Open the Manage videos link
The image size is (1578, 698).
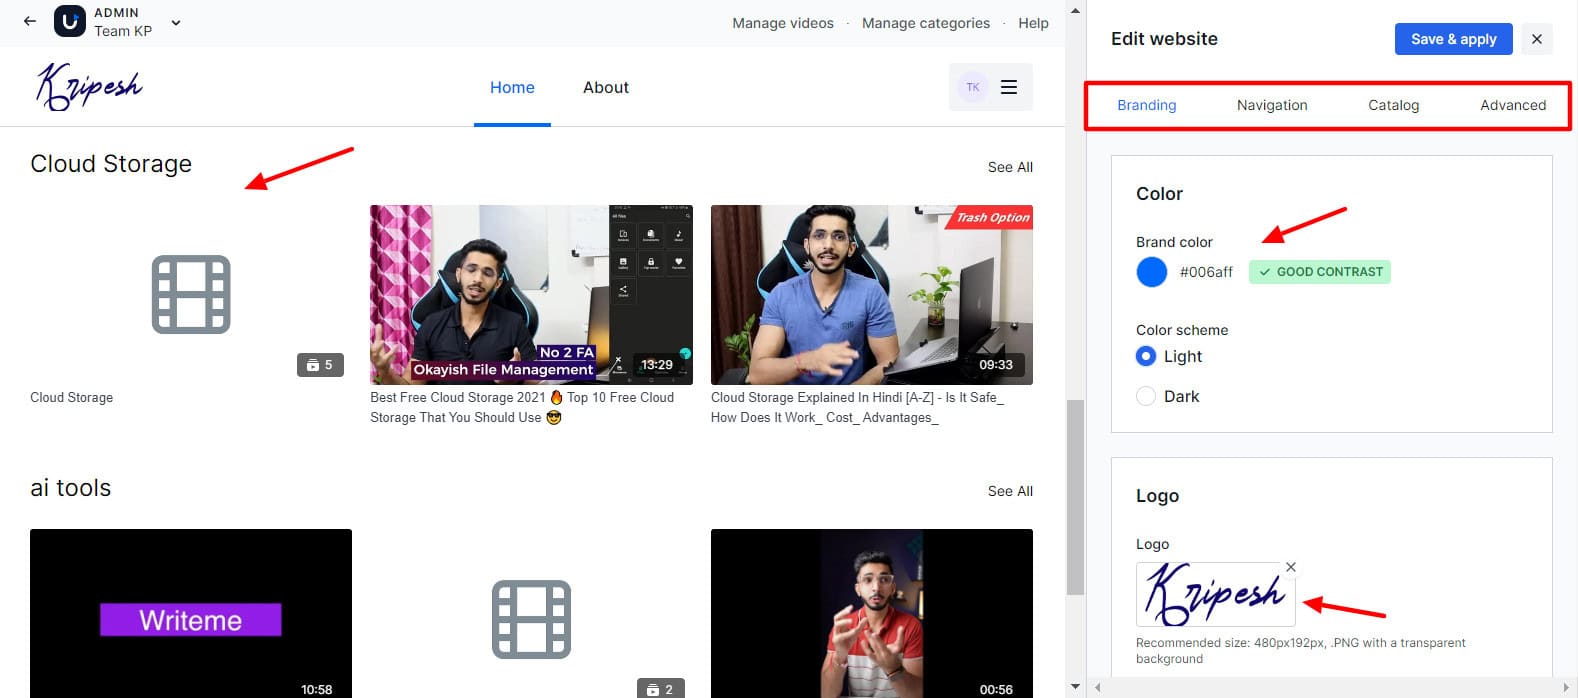782,23
